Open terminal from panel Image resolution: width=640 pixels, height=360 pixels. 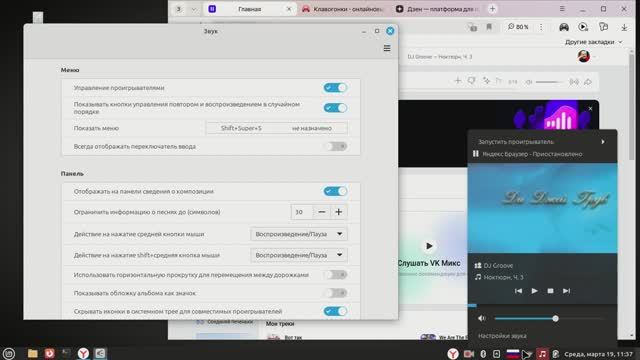65,353
